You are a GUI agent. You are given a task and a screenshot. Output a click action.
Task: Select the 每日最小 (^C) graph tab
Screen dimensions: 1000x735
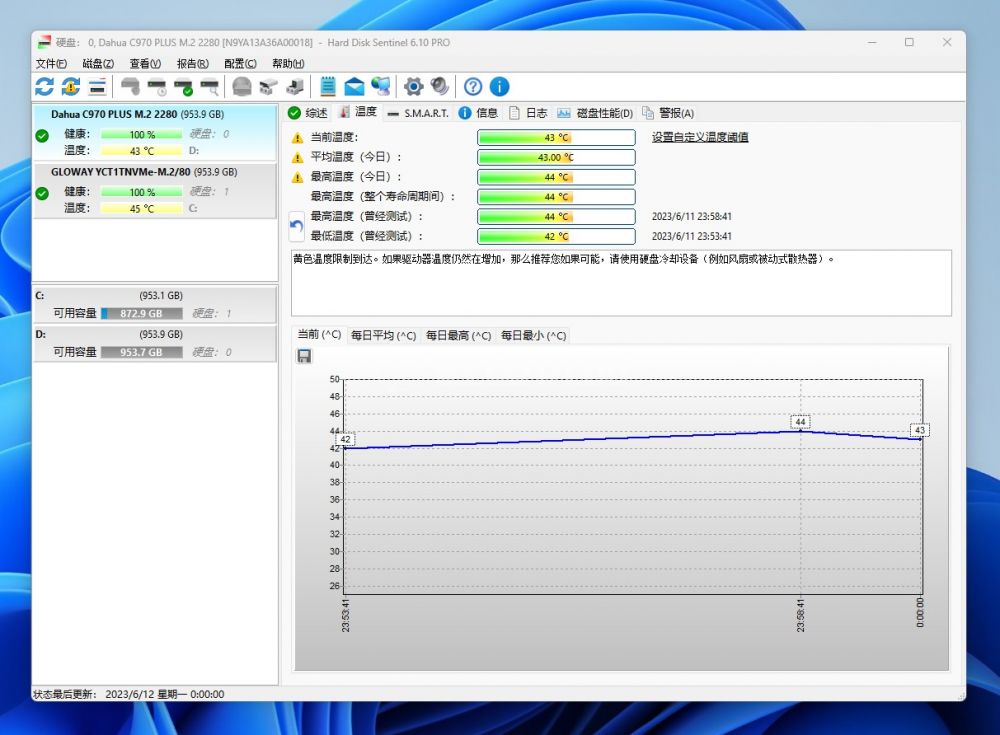click(x=533, y=336)
